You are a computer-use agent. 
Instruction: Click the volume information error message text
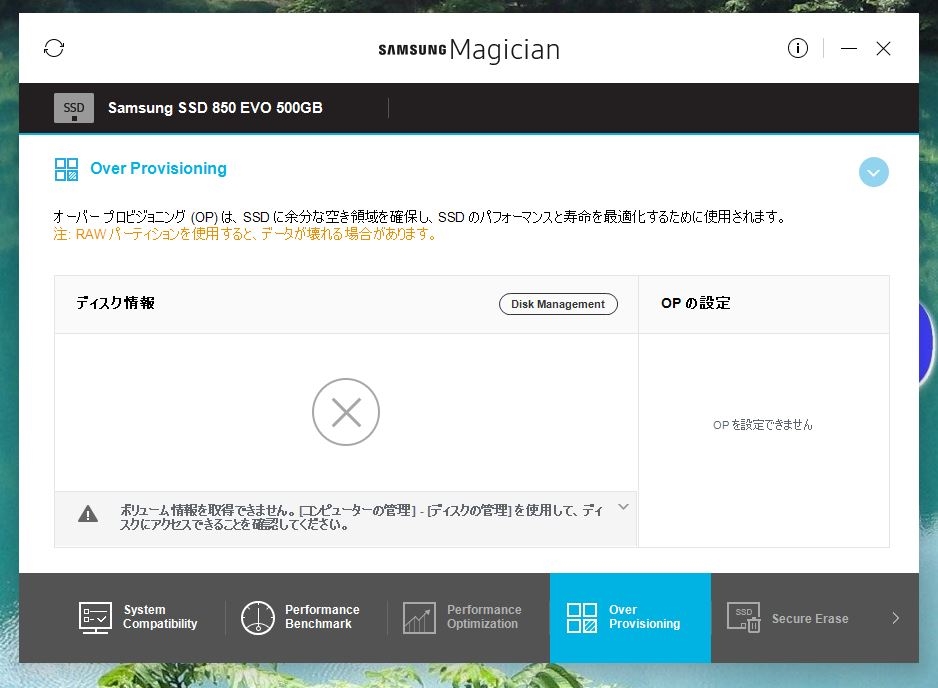(361, 517)
